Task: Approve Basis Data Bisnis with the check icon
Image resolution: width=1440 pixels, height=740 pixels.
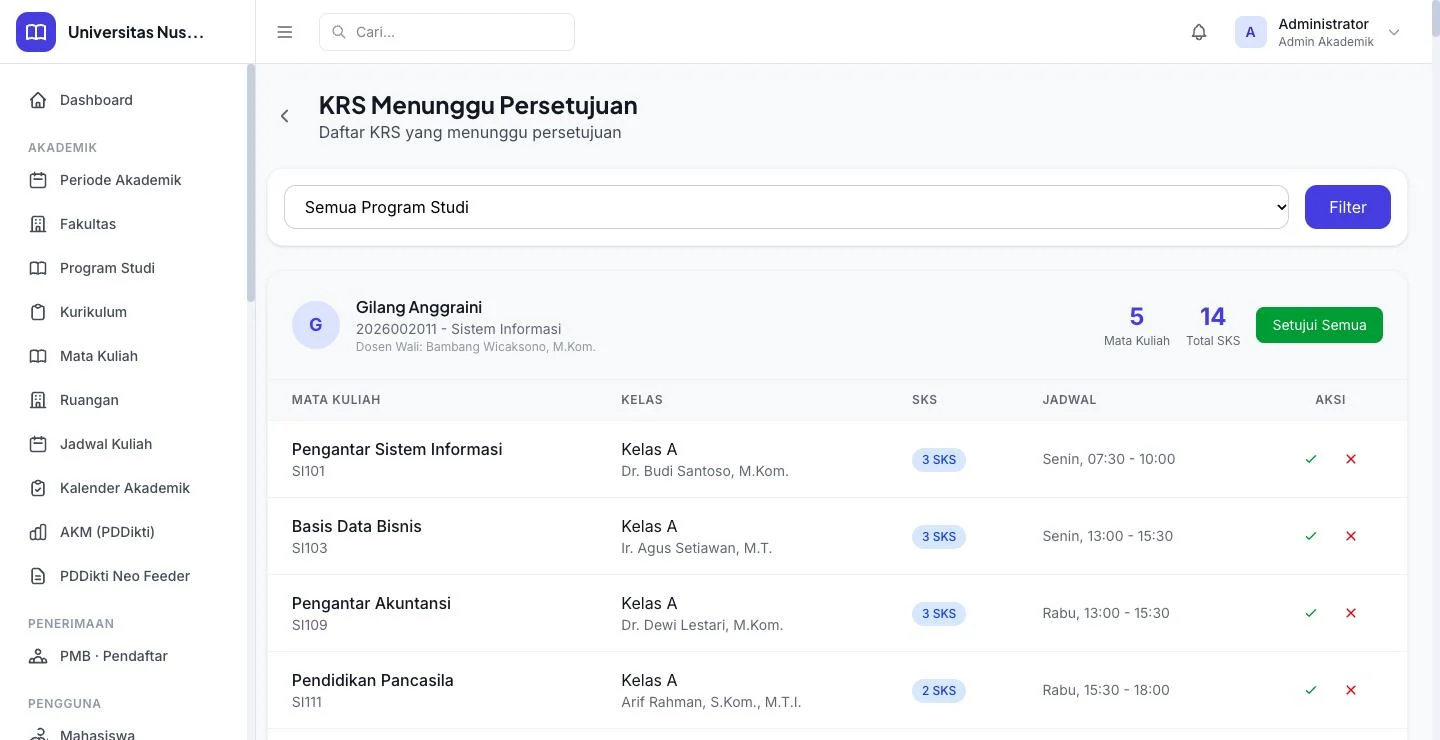Action: click(1311, 536)
